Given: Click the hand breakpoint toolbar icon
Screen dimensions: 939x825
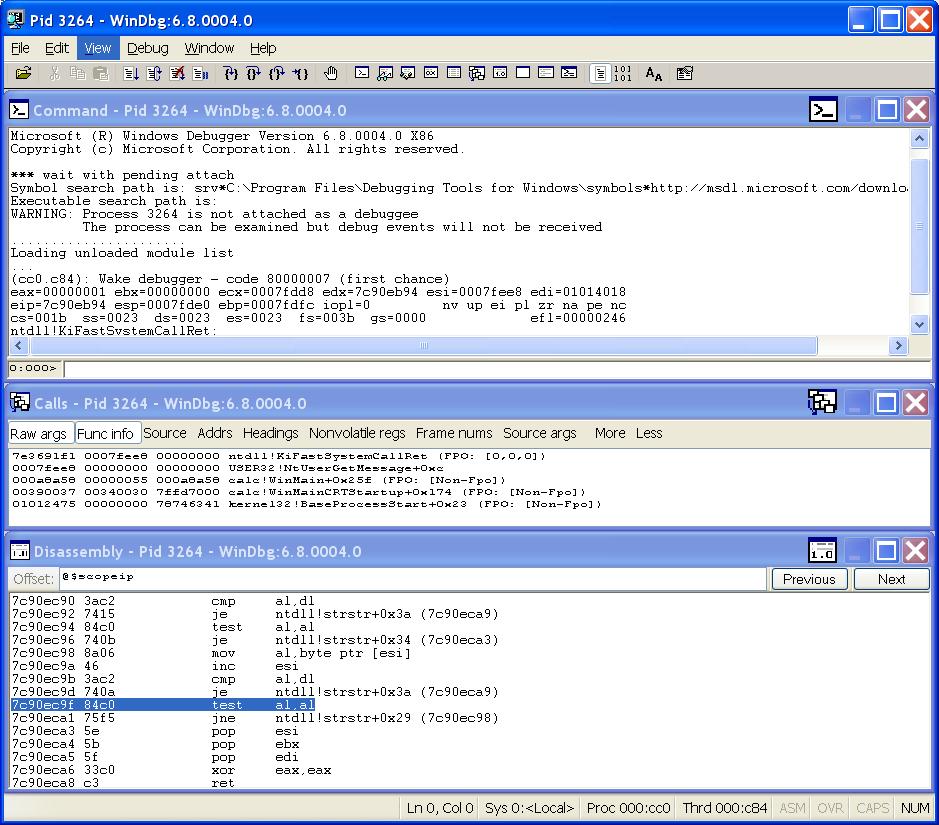Looking at the screenshot, I should [331, 74].
